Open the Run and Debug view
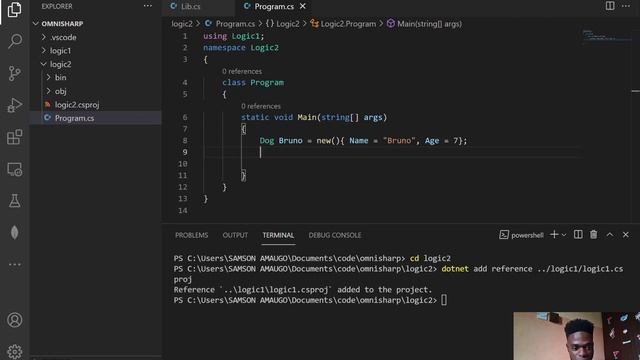Viewport: 640px width, 360px height. point(15,105)
